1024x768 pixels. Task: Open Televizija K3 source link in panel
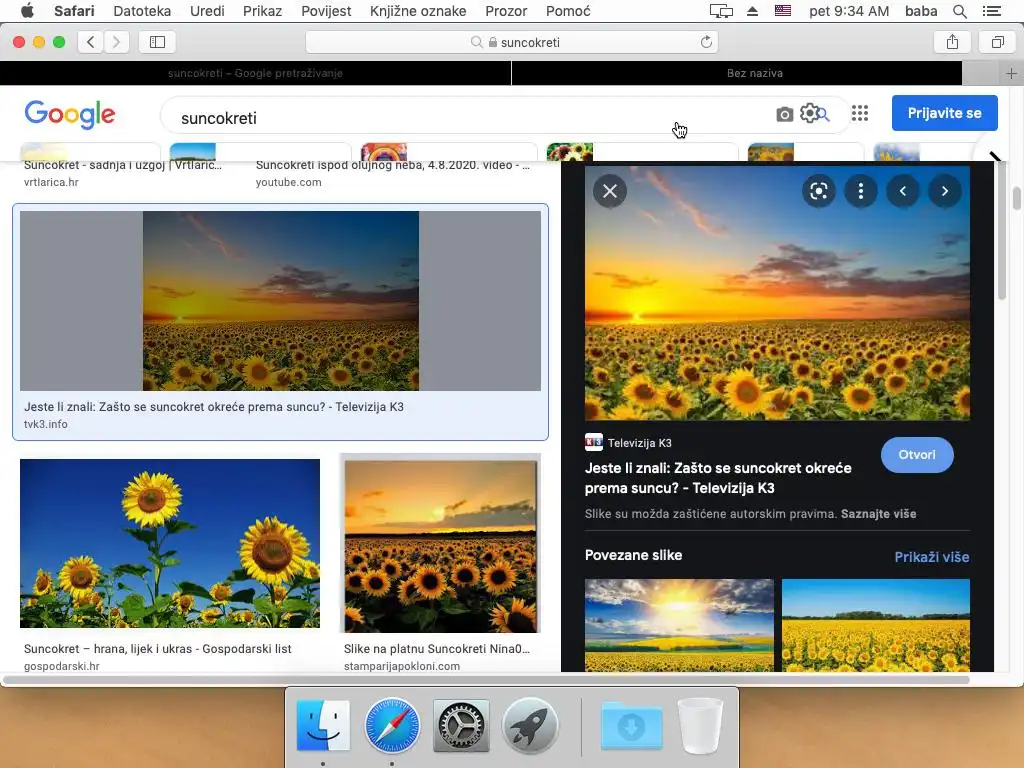(x=628, y=443)
